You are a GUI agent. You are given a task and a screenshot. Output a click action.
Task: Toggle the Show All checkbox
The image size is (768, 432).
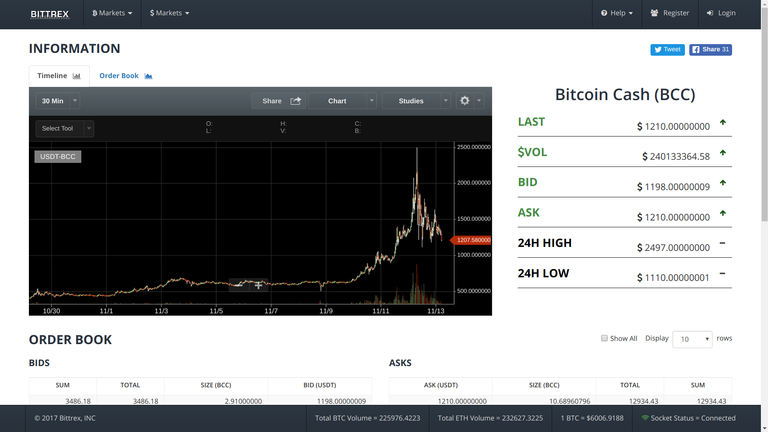pos(604,338)
